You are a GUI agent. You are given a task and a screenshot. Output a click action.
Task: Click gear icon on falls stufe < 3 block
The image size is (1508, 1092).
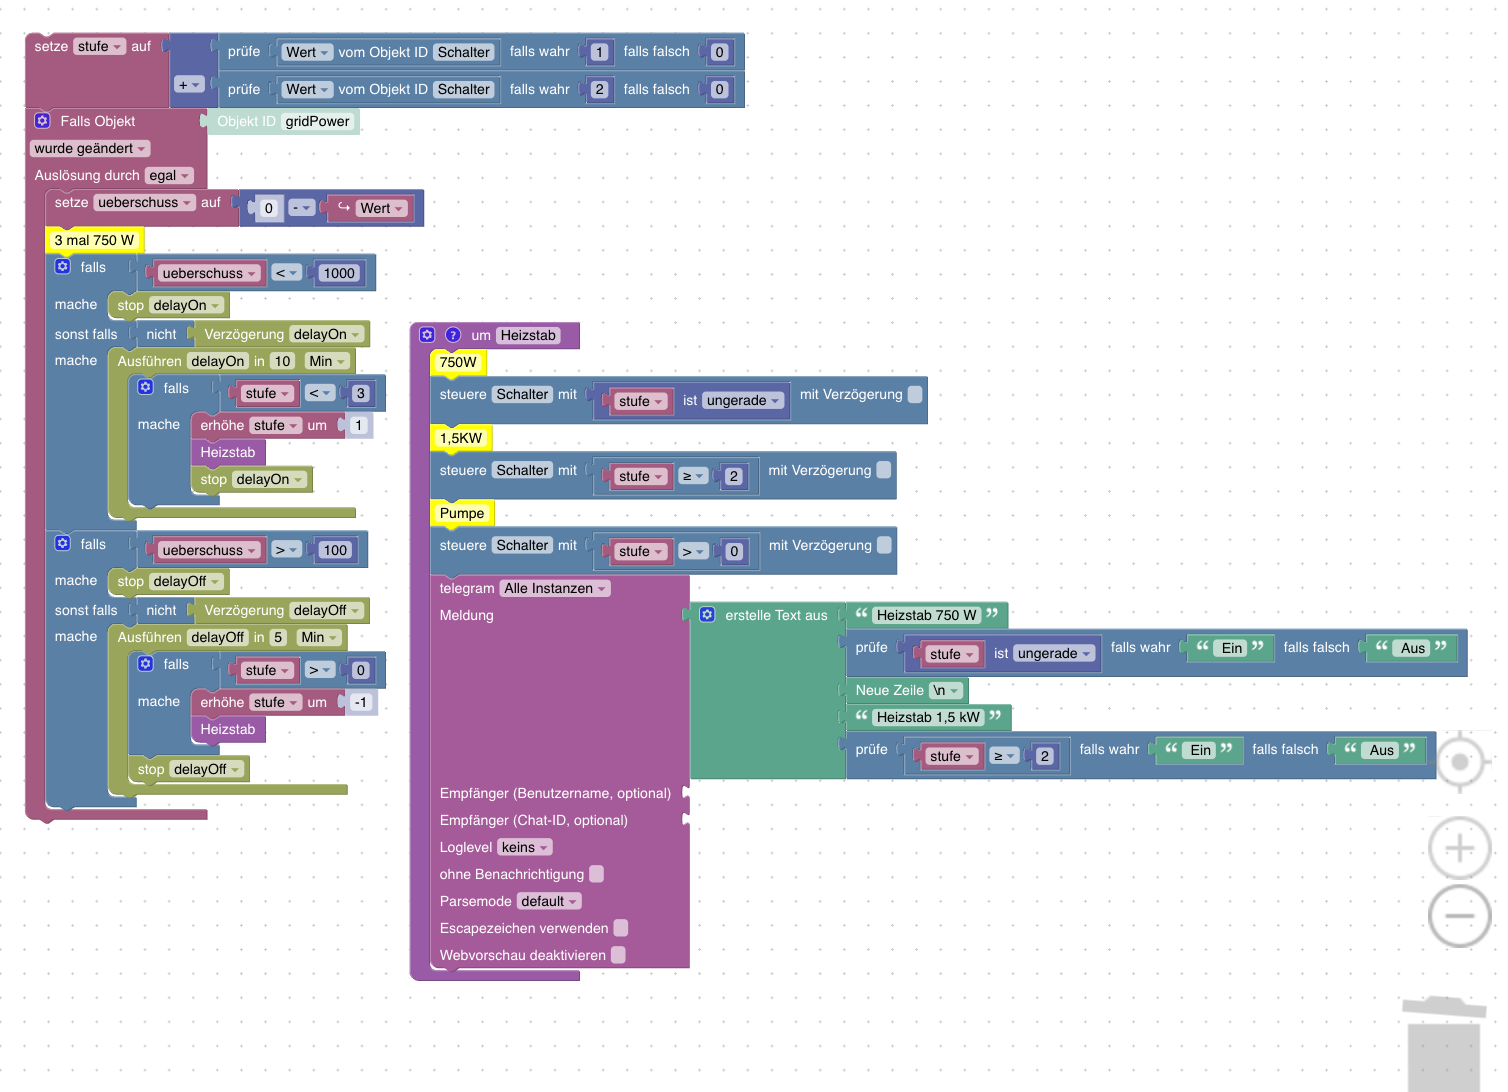pyautogui.click(x=146, y=387)
